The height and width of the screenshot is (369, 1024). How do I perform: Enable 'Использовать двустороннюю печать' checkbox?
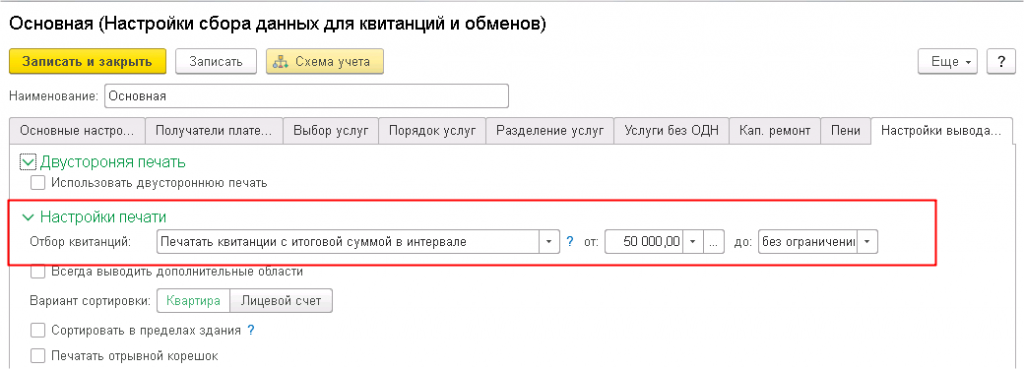click(38, 184)
